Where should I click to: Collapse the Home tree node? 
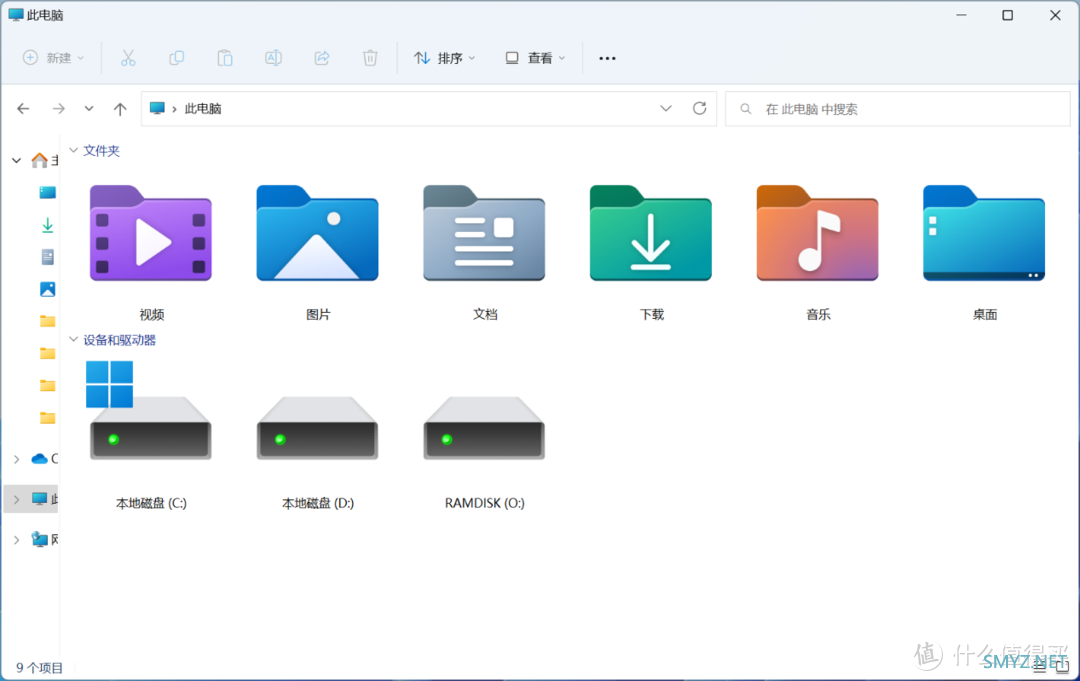click(x=17, y=160)
